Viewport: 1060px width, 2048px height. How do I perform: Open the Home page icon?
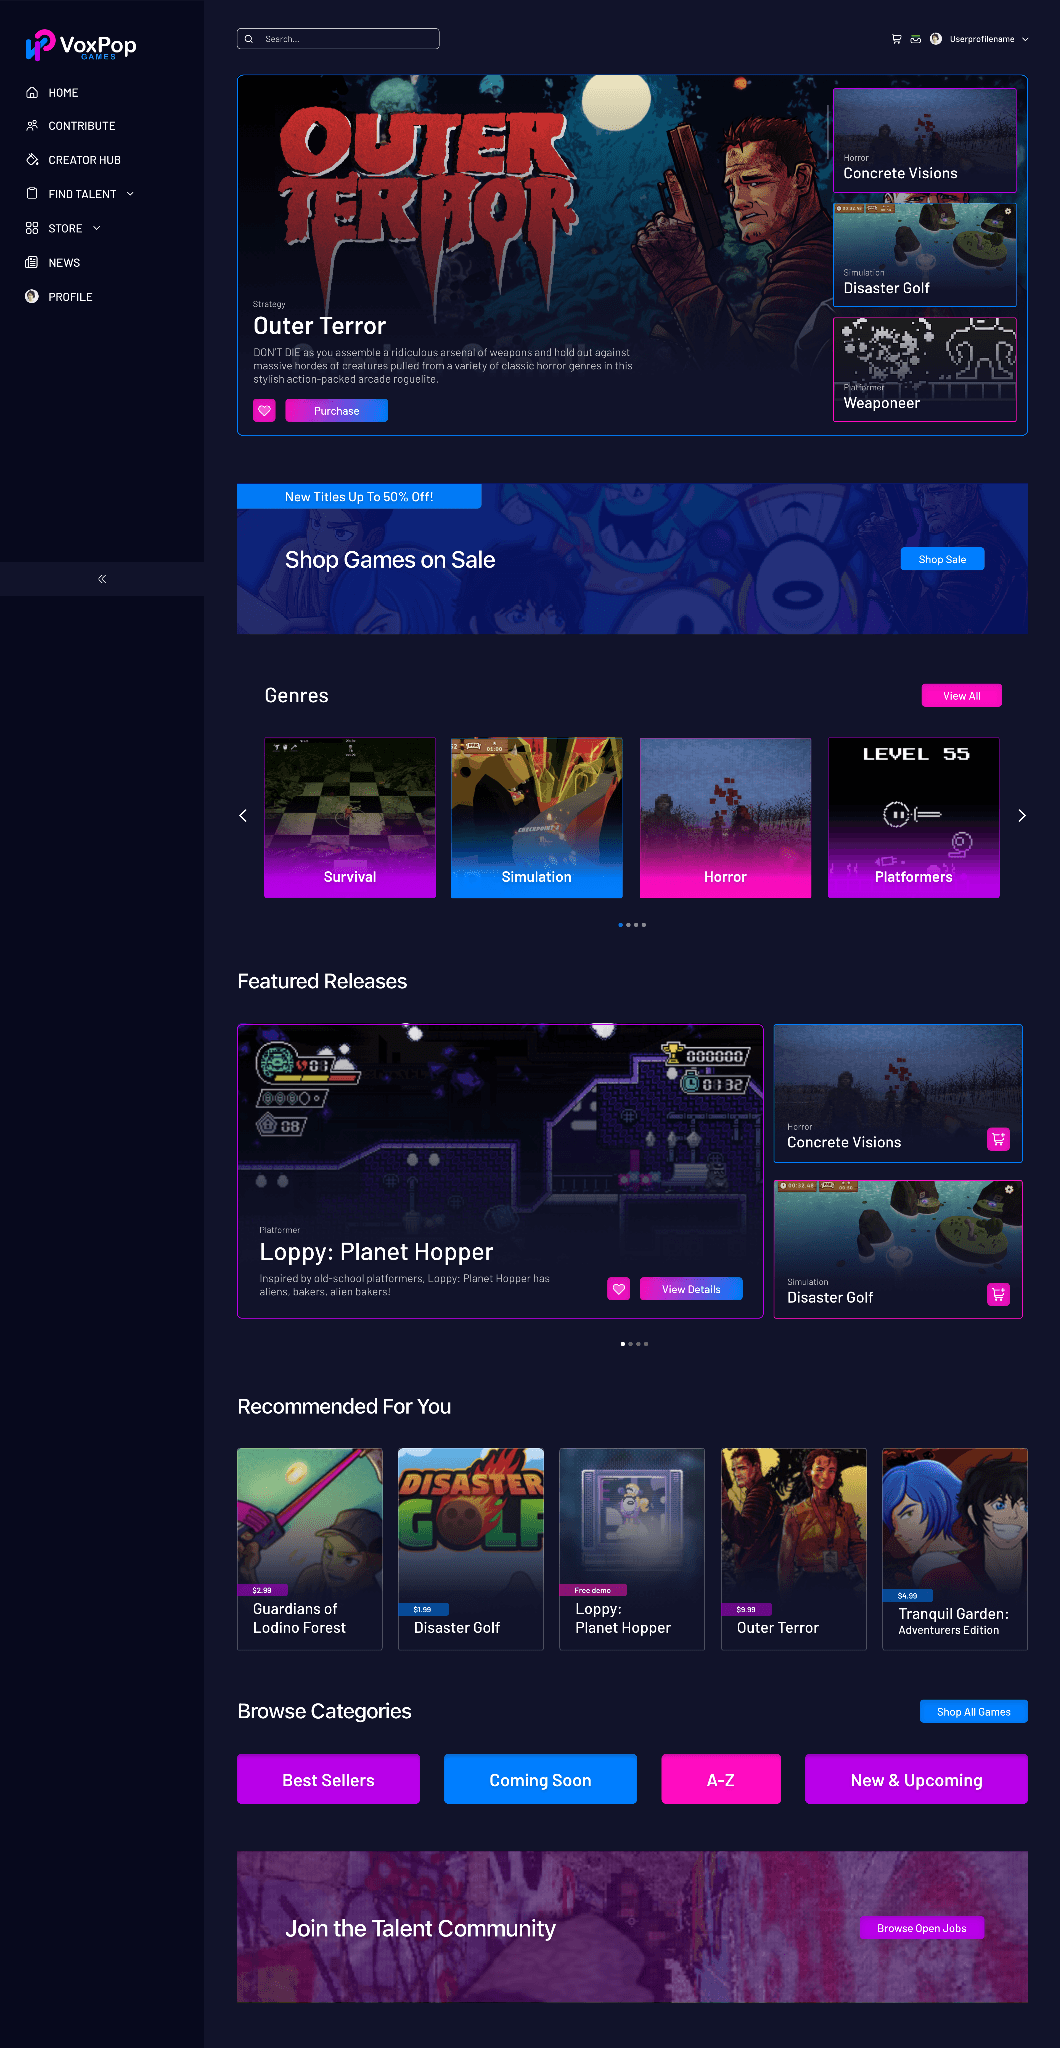point(32,92)
